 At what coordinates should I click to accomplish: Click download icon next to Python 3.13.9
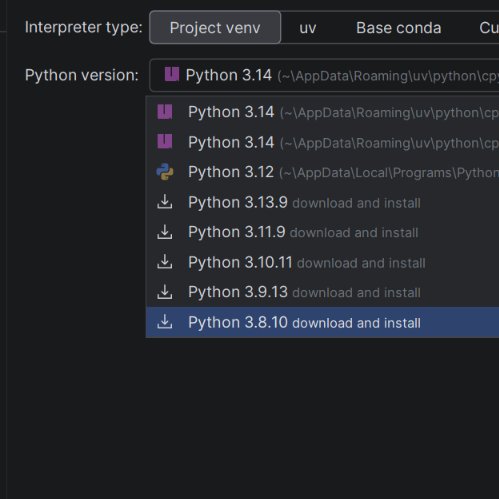click(x=165, y=202)
